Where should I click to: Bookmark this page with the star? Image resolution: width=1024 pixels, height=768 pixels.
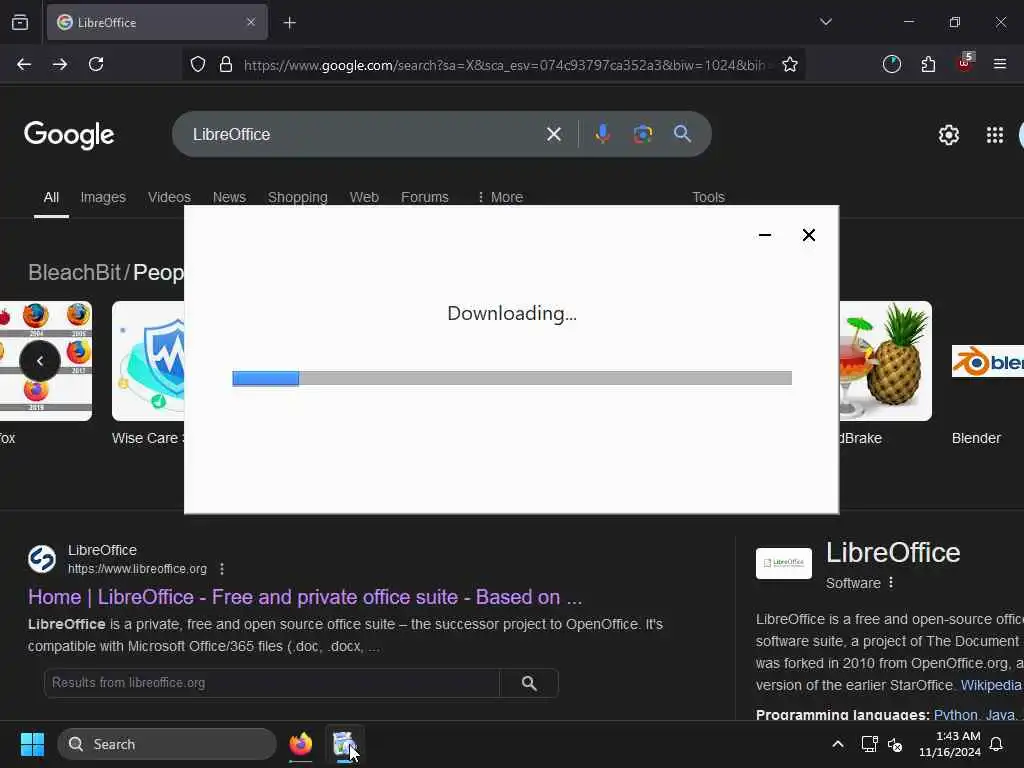pyautogui.click(x=790, y=64)
